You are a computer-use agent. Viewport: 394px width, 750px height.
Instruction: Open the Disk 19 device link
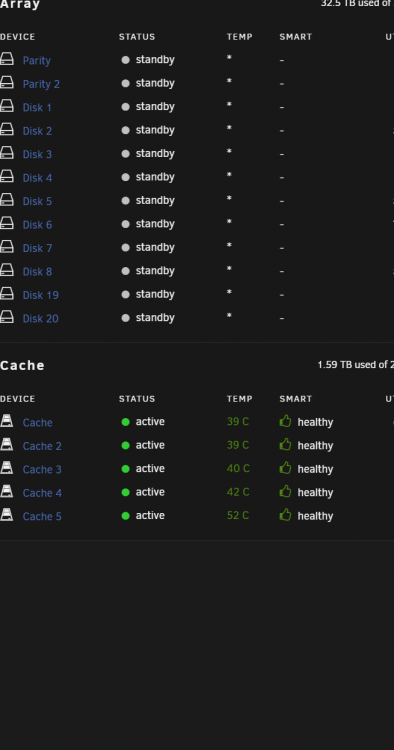coord(41,295)
